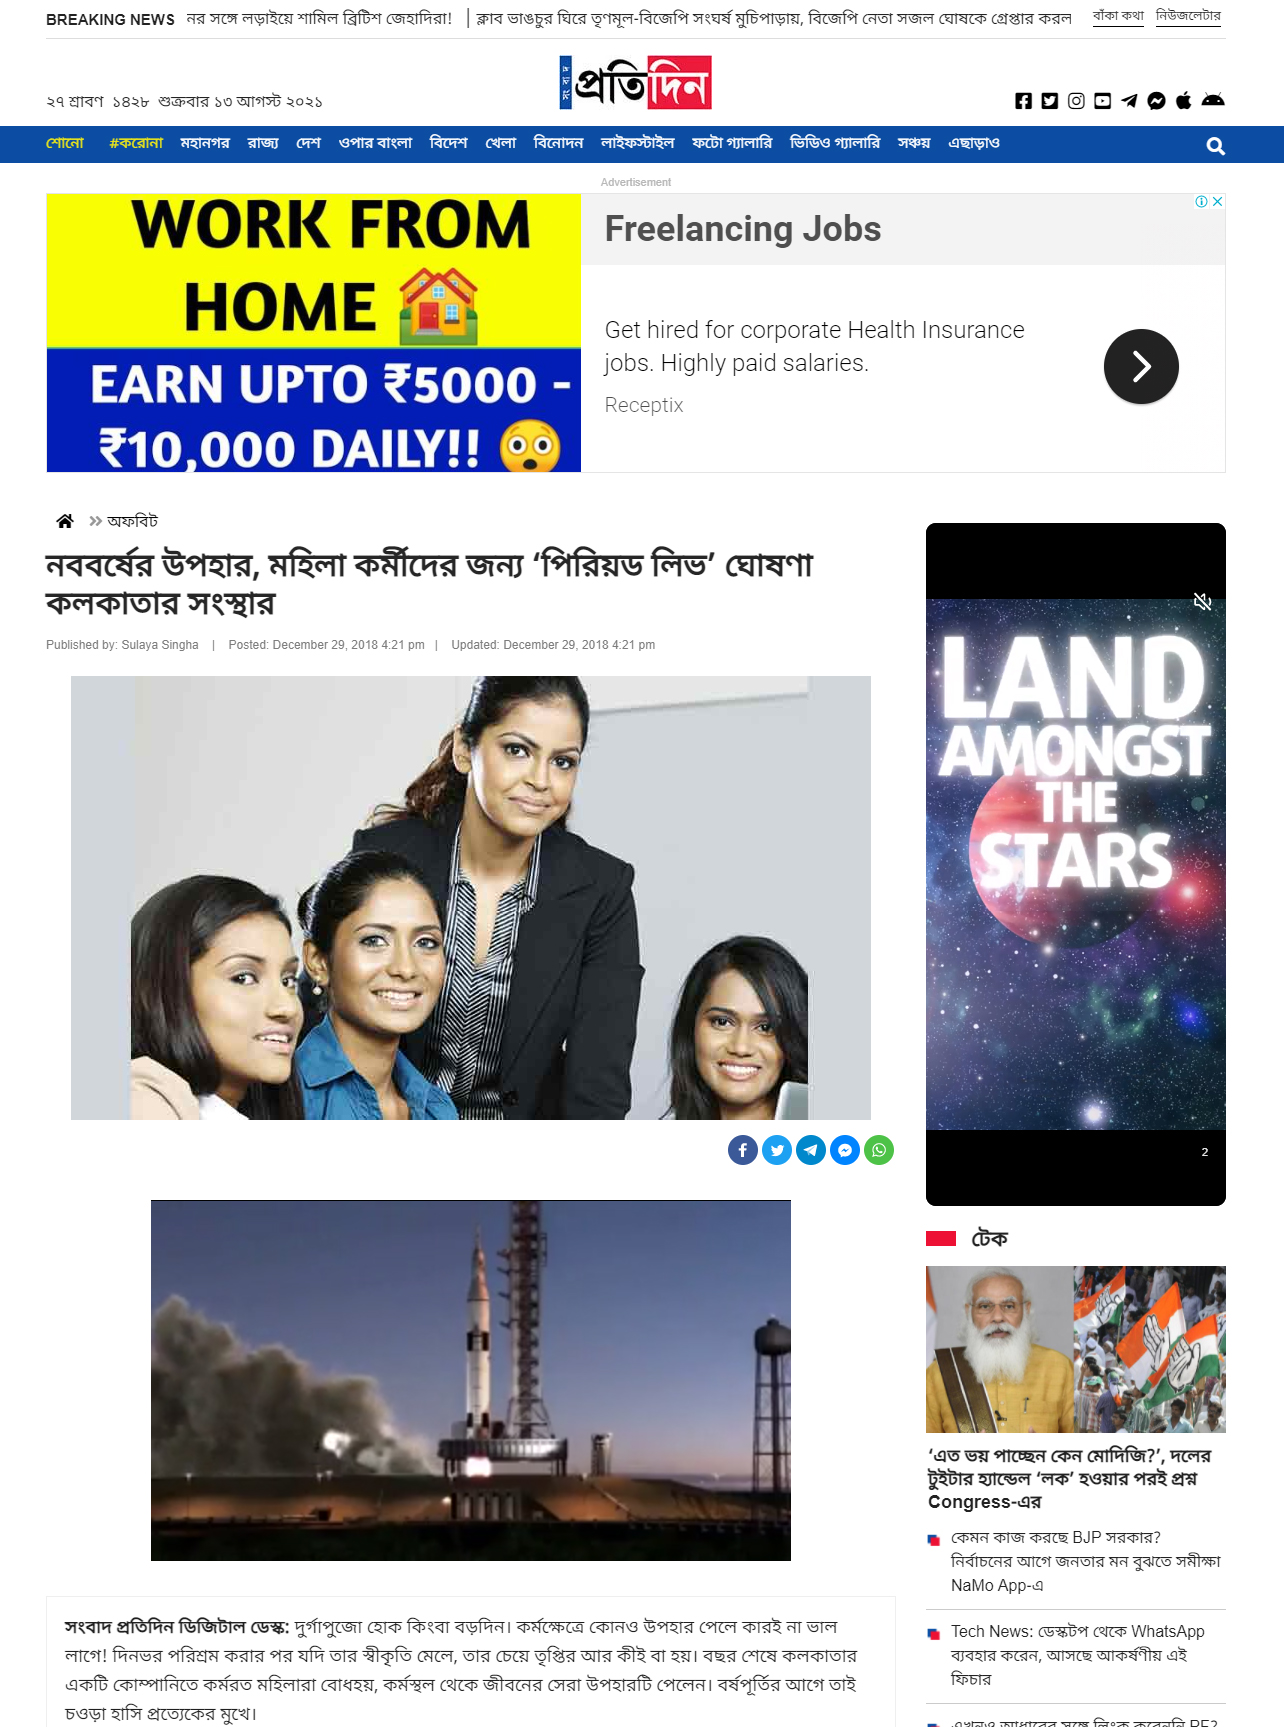Open the Telegram icon in the header
This screenshot has height=1727, width=1284.
tap(1129, 101)
